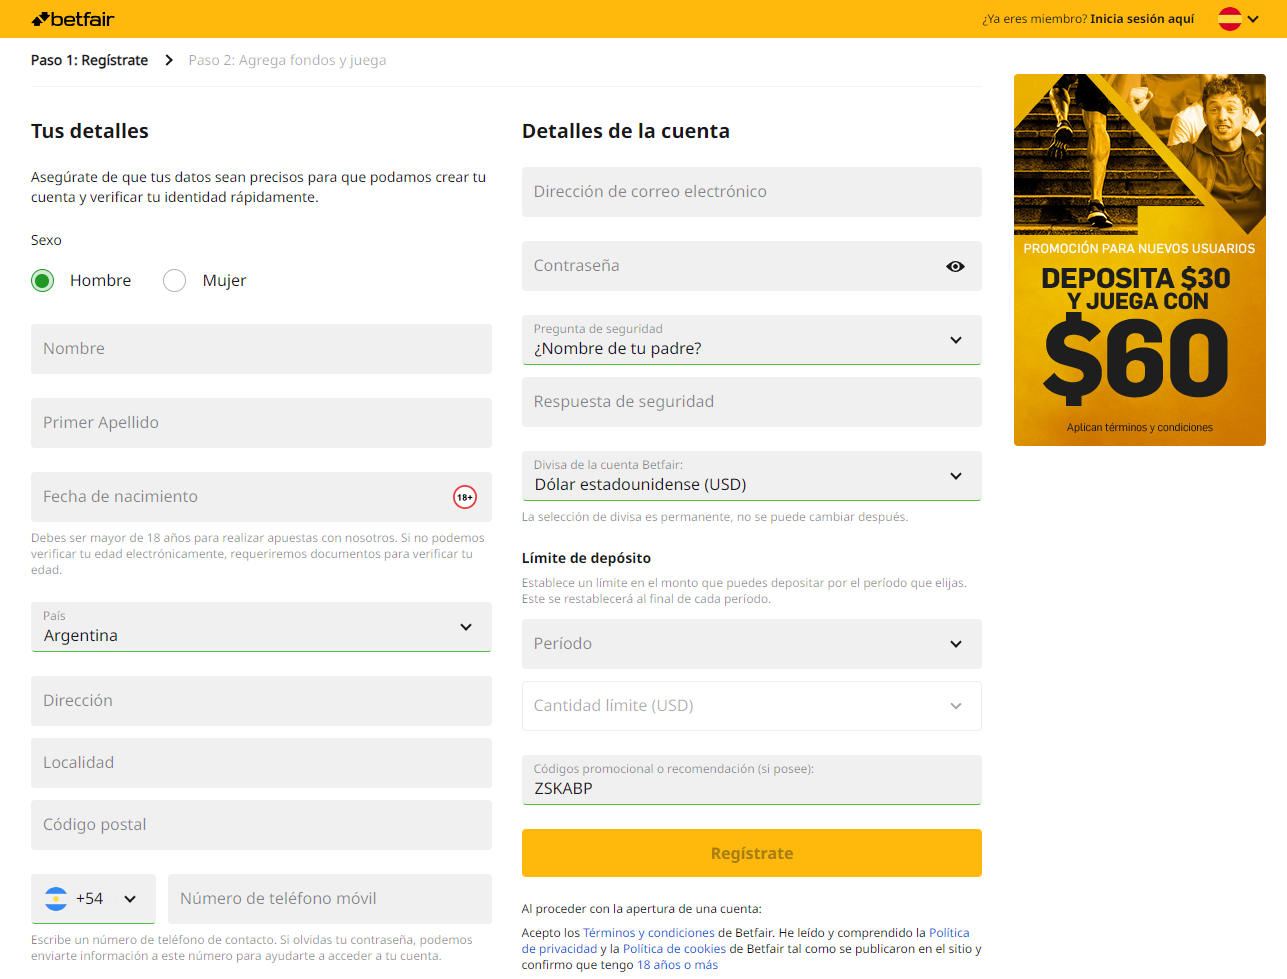Click Paso 1: Regístrate step
This screenshot has height=979, width=1287.
click(x=89, y=60)
